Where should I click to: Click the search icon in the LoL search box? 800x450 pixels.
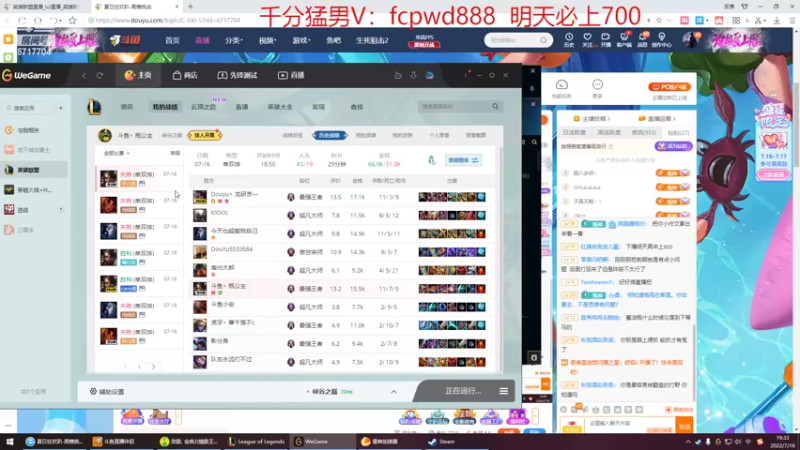point(495,107)
